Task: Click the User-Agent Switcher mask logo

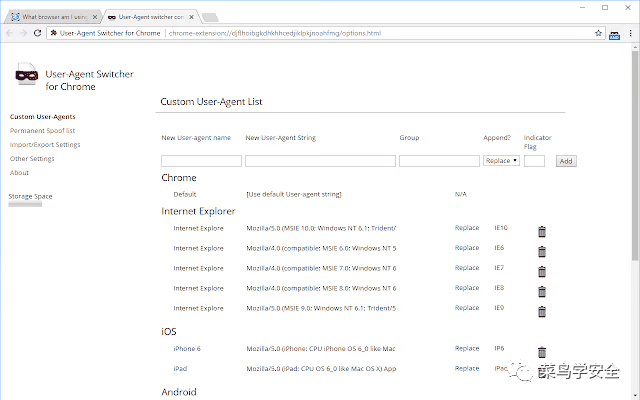Action: click(27, 74)
